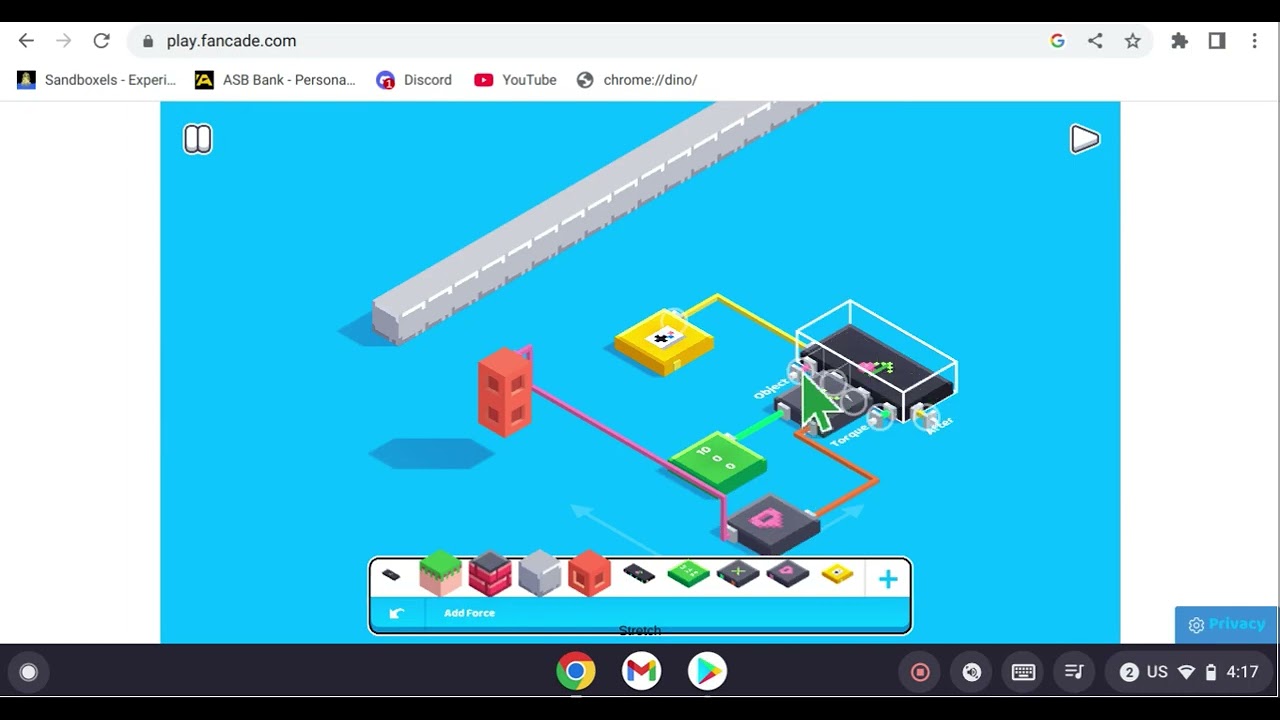This screenshot has height=720, width=1280.
Task: Open the chrome://dino/ bookmark
Action: [637, 80]
